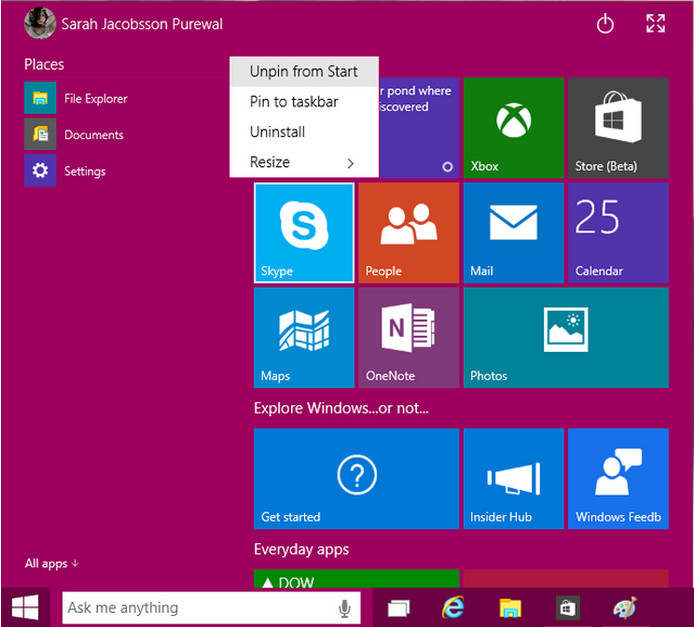The image size is (694, 627).
Task: Select Uninstall from context menu
Action: (304, 132)
